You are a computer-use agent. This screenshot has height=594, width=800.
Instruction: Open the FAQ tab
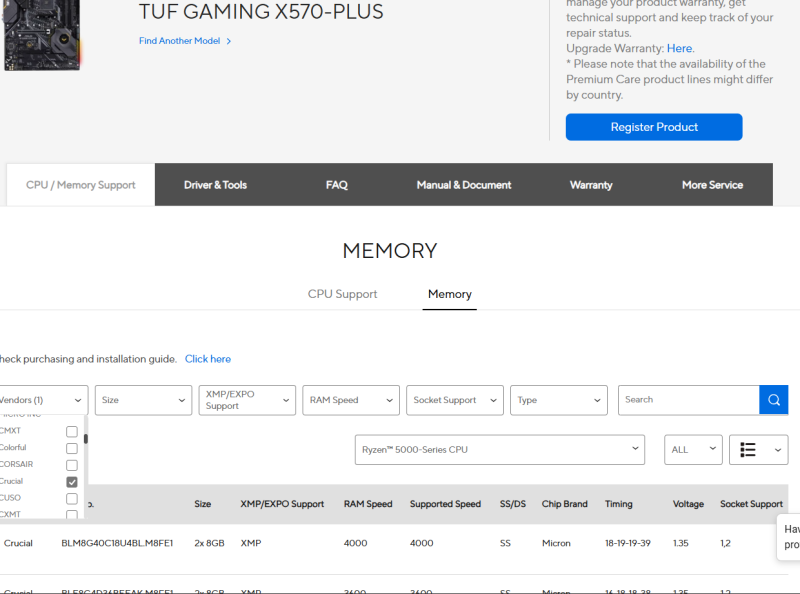point(337,185)
